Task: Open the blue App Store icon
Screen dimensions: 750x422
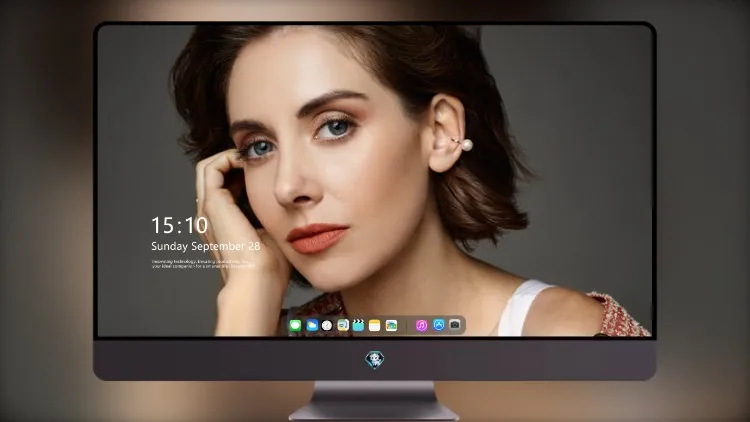Action: pos(439,325)
